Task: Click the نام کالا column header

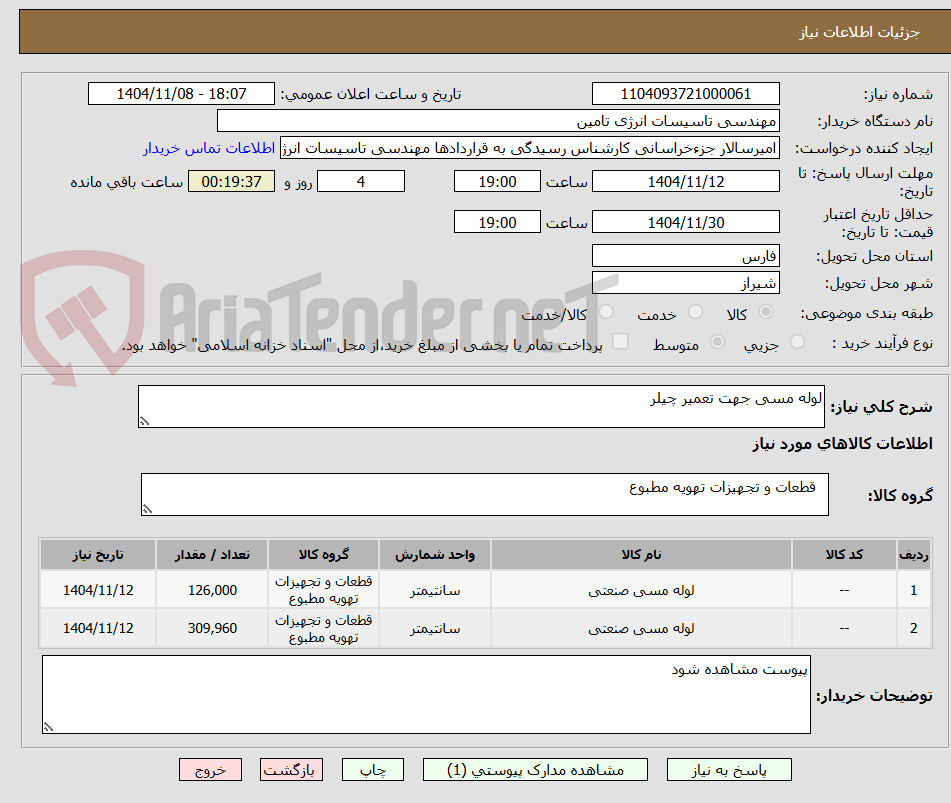Action: [641, 554]
